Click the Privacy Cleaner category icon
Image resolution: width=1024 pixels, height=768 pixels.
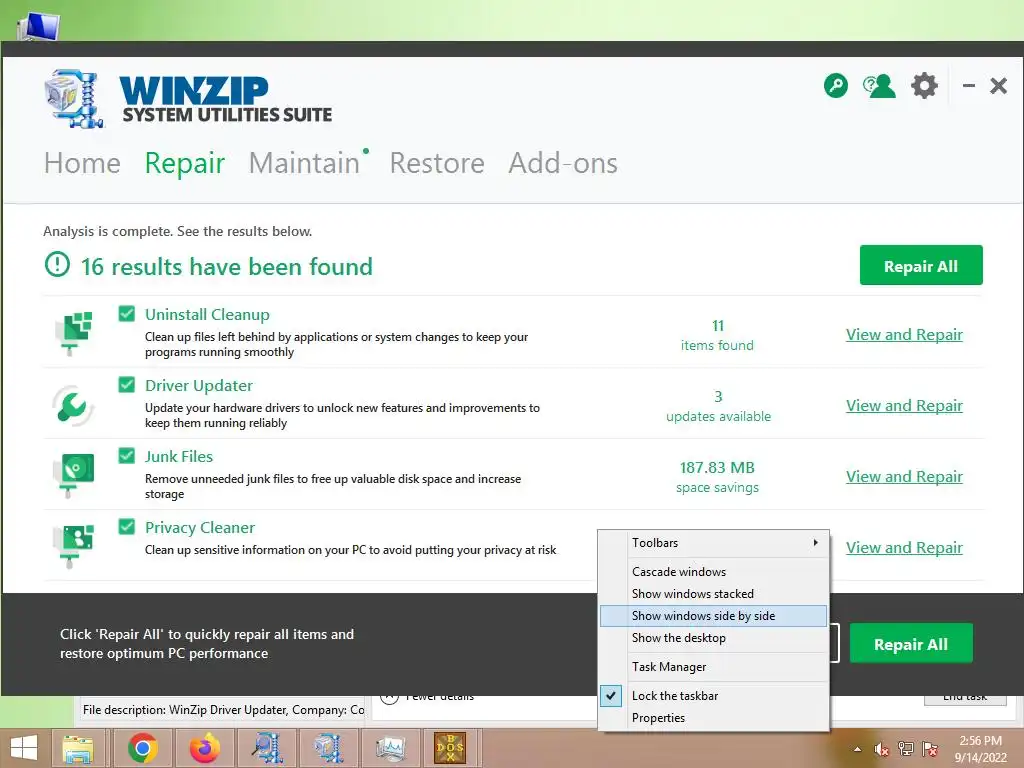coord(74,545)
